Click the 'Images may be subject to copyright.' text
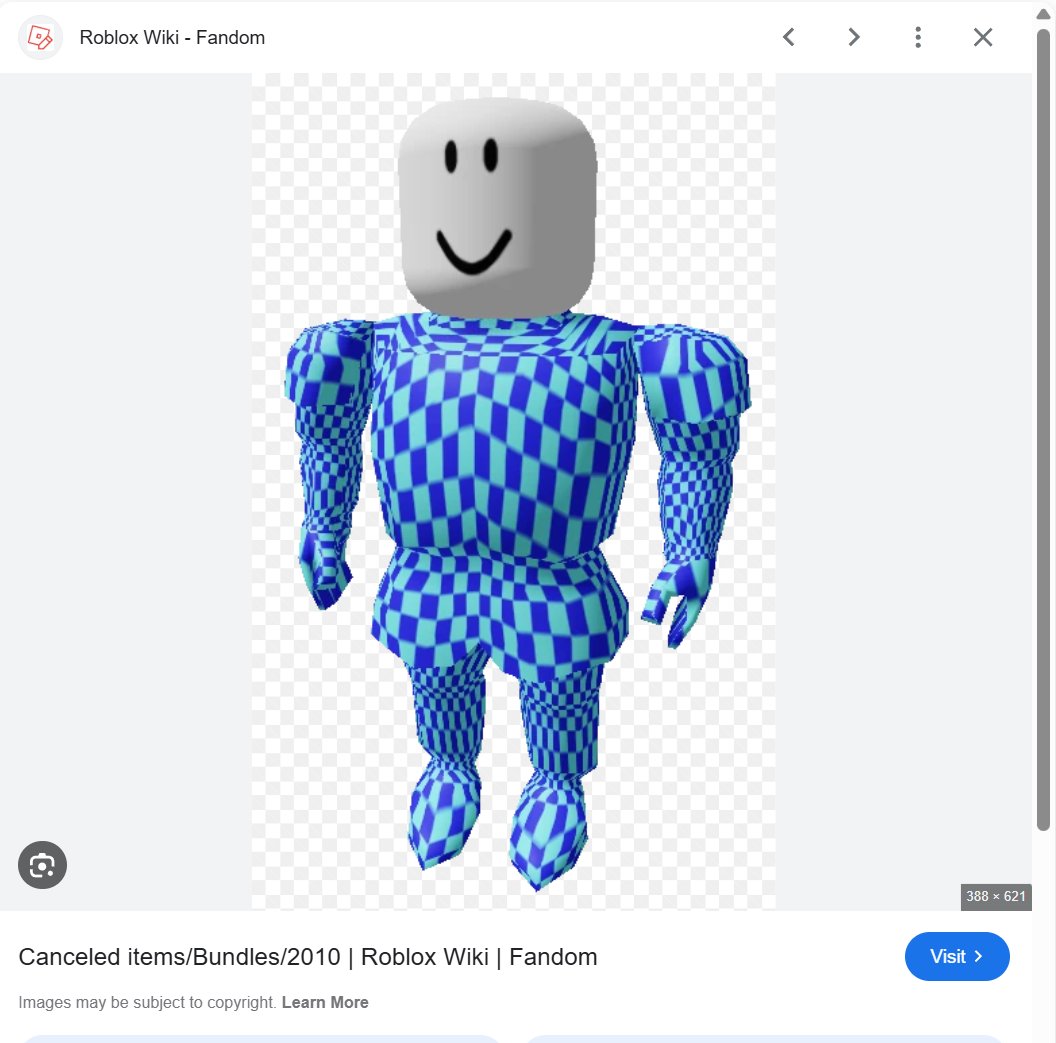Screen dimensions: 1056x1043 (x=147, y=1002)
